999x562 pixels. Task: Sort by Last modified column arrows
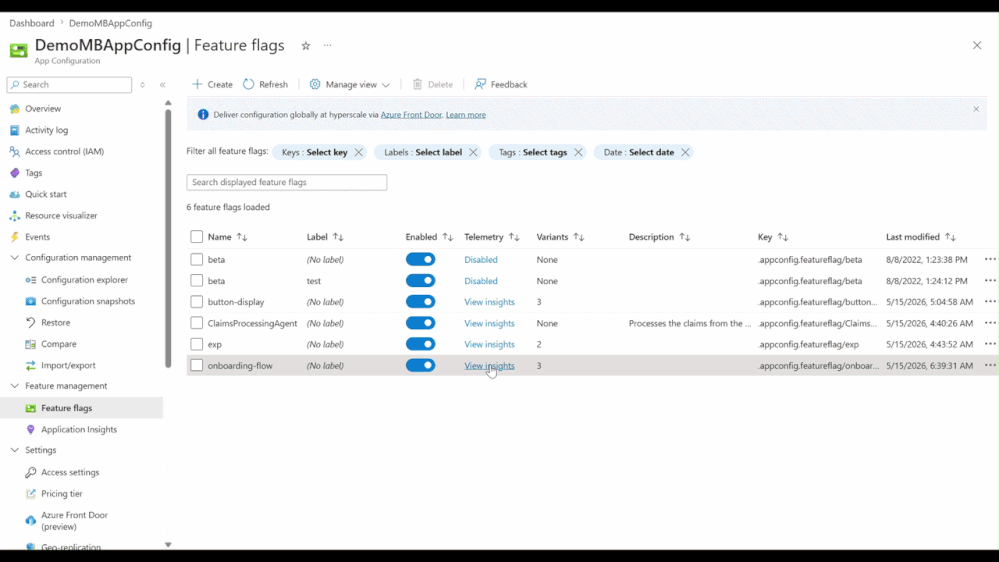(x=951, y=237)
